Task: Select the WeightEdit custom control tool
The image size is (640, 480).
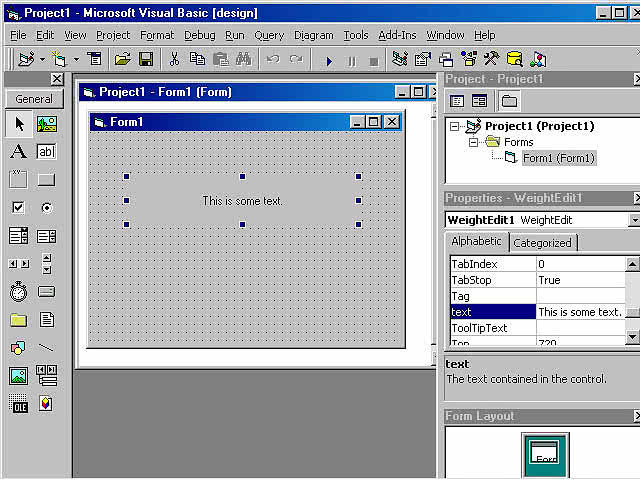Action: pos(46,404)
